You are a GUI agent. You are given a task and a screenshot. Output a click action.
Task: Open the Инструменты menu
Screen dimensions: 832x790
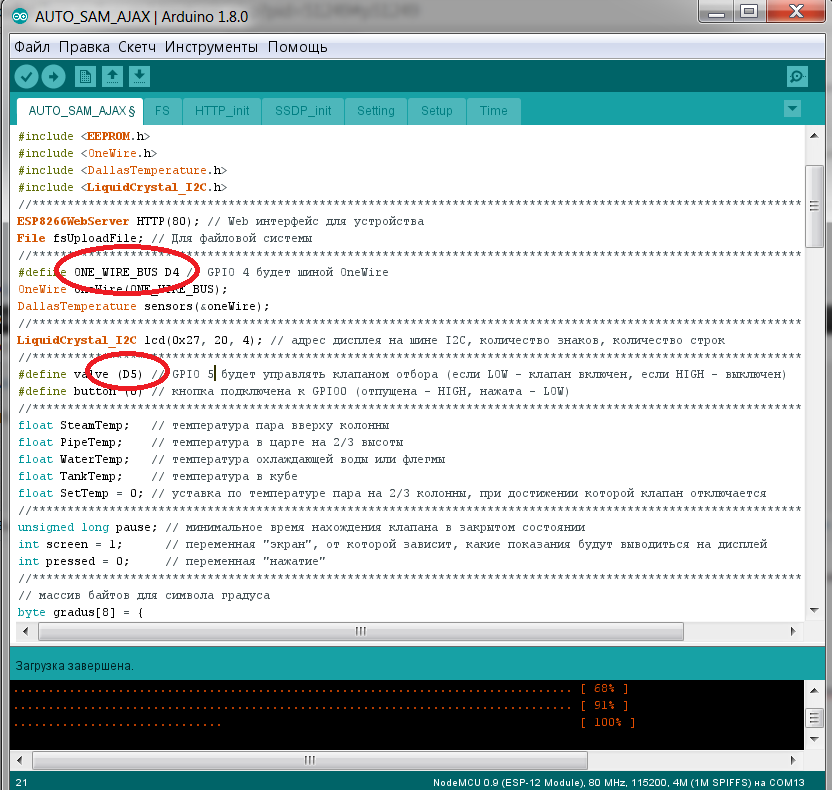pyautogui.click(x=211, y=47)
